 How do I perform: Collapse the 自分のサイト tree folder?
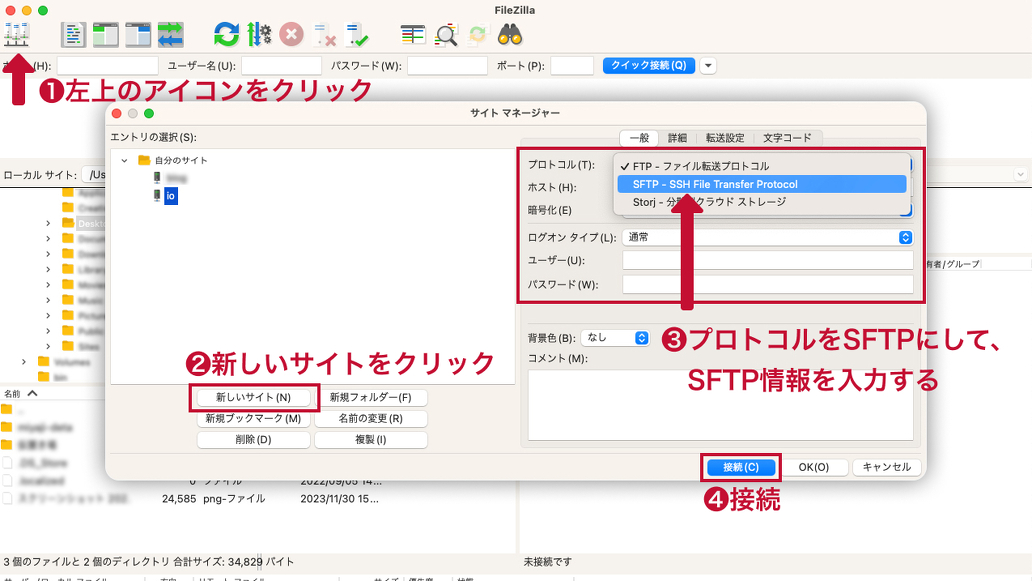coord(124,160)
